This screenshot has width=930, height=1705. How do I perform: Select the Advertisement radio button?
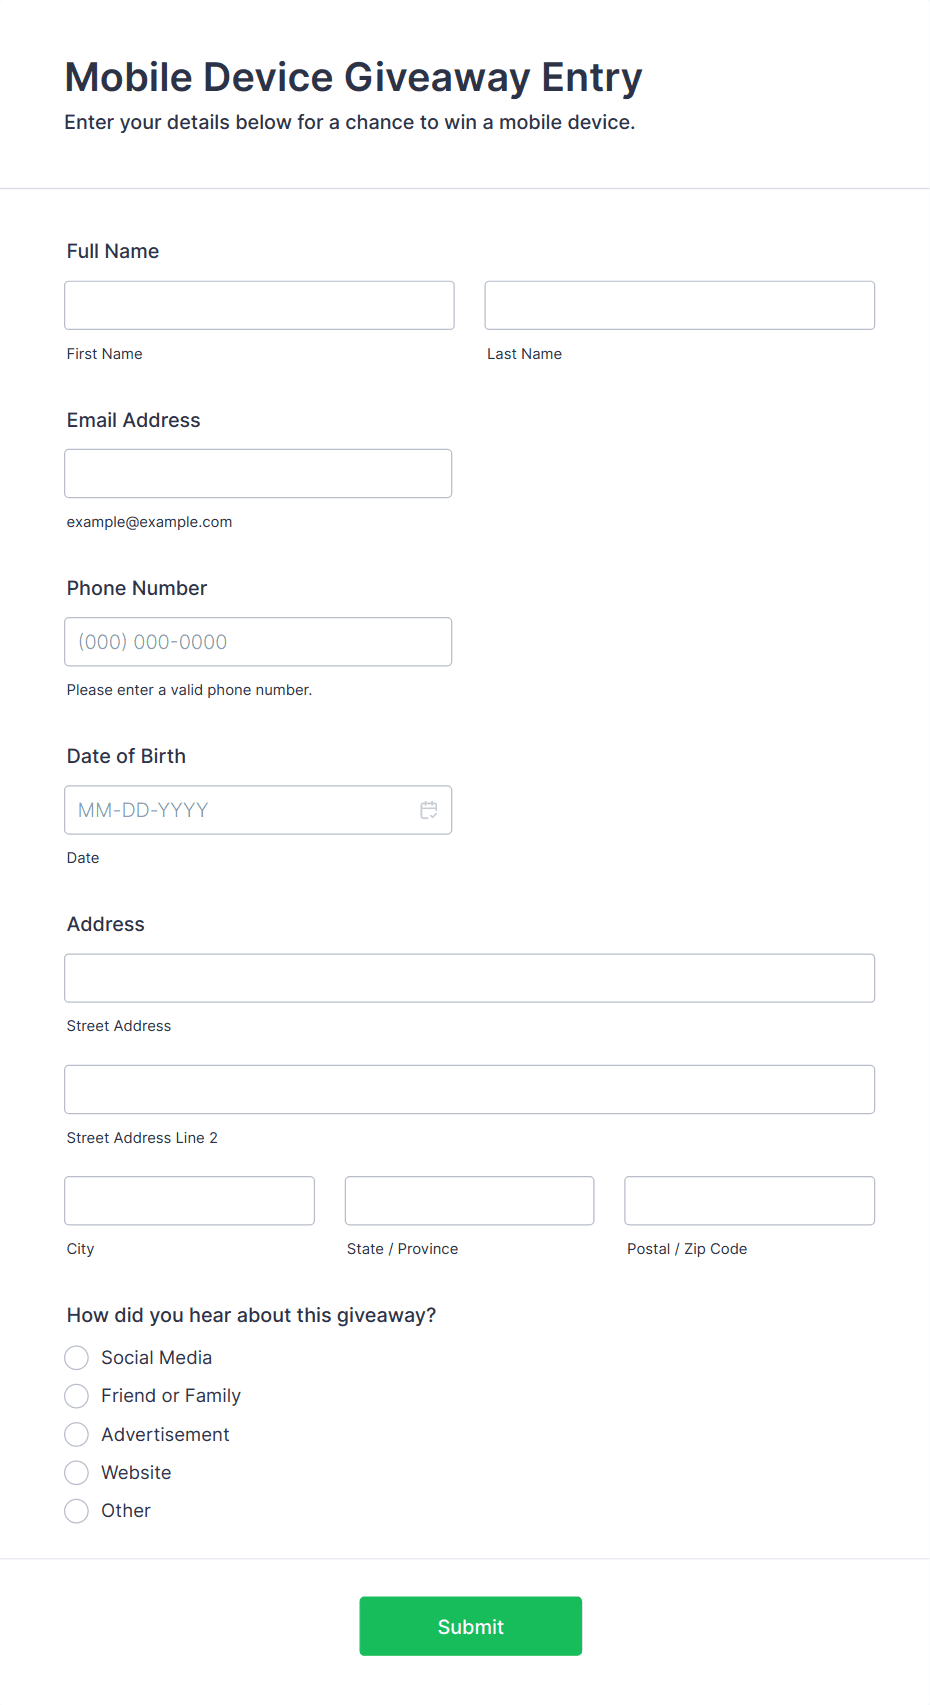(77, 1434)
